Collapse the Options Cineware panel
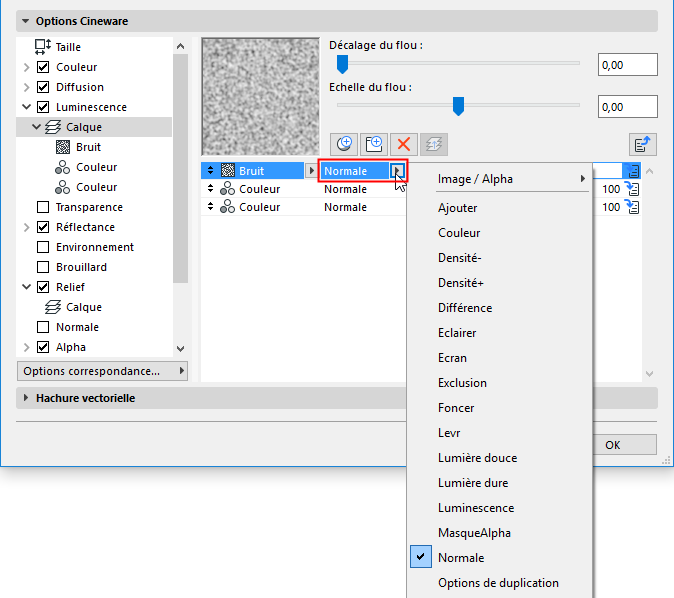The width and height of the screenshot is (674, 598). coord(26,21)
